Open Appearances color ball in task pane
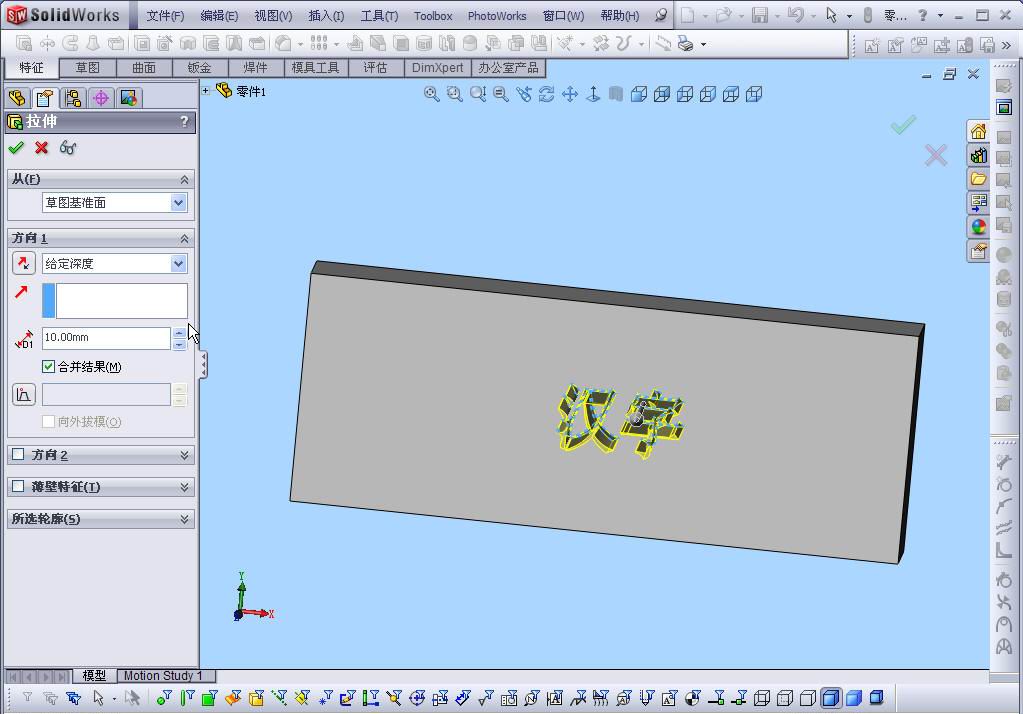 pos(978,226)
